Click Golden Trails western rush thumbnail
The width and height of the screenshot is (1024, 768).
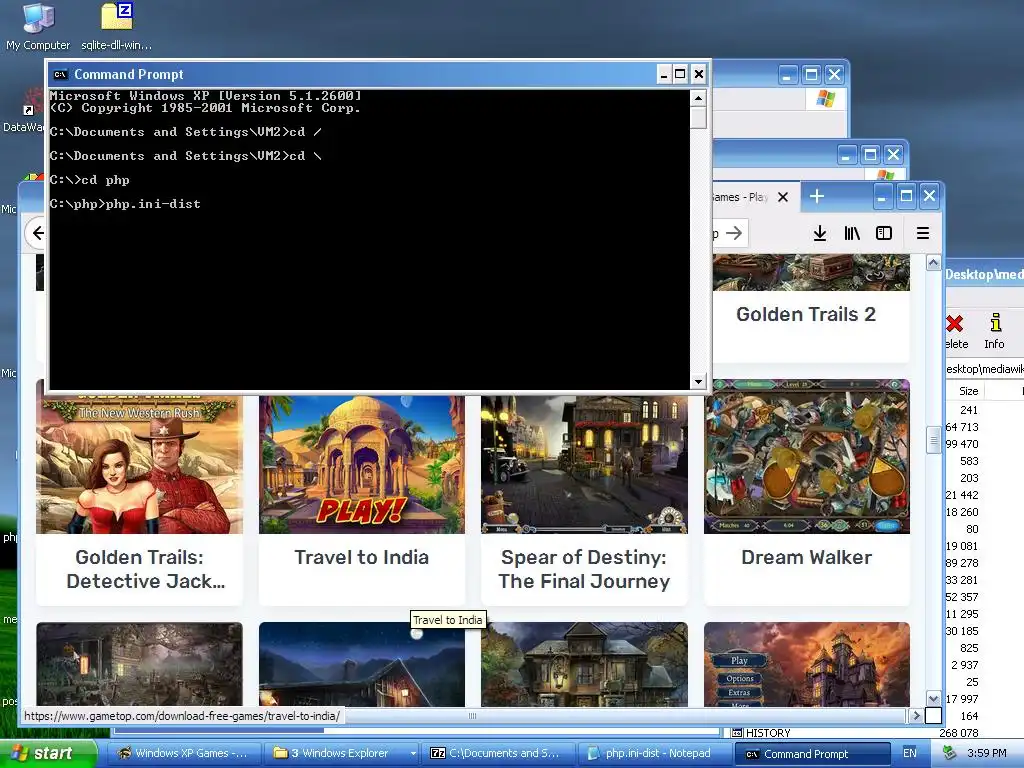(x=140, y=464)
